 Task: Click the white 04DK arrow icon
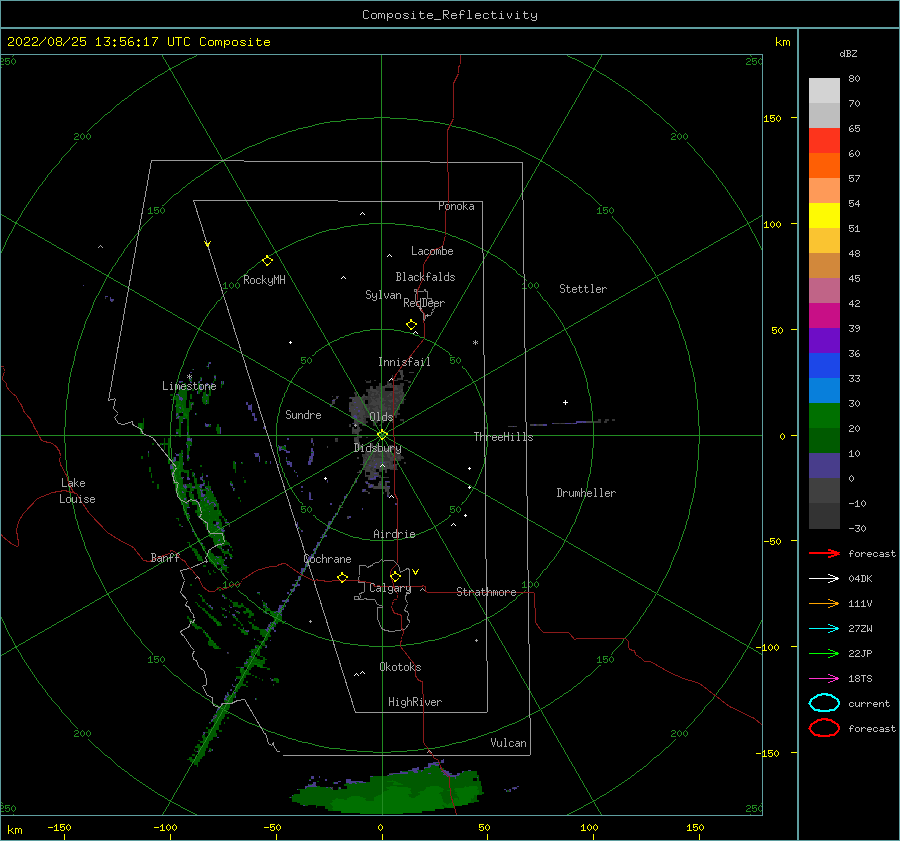coord(824,578)
